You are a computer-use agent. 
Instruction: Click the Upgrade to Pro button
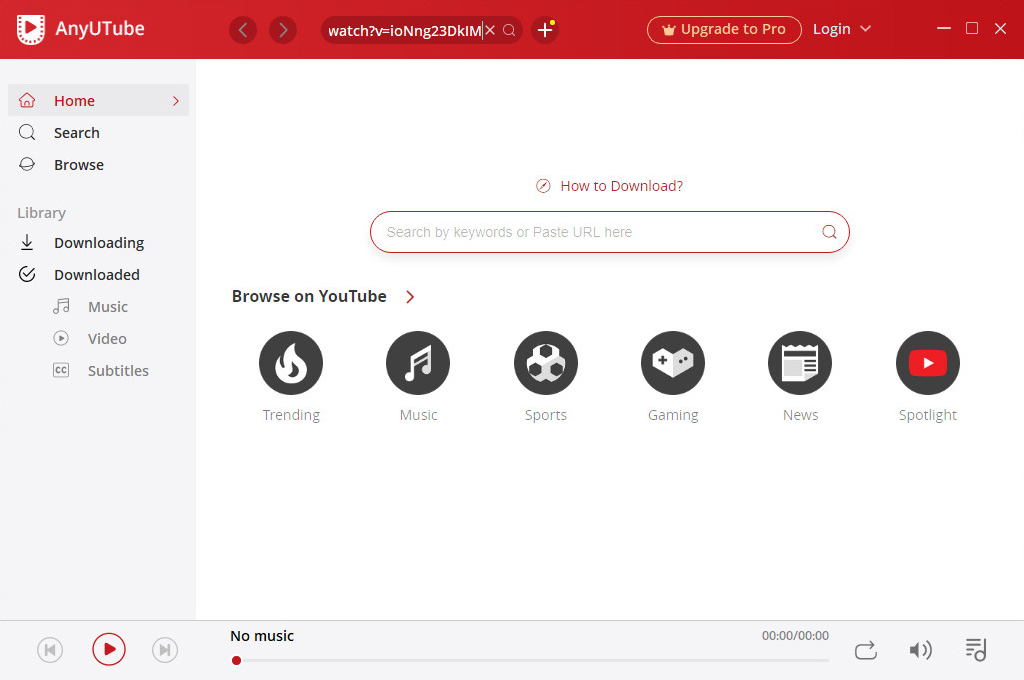[724, 30]
